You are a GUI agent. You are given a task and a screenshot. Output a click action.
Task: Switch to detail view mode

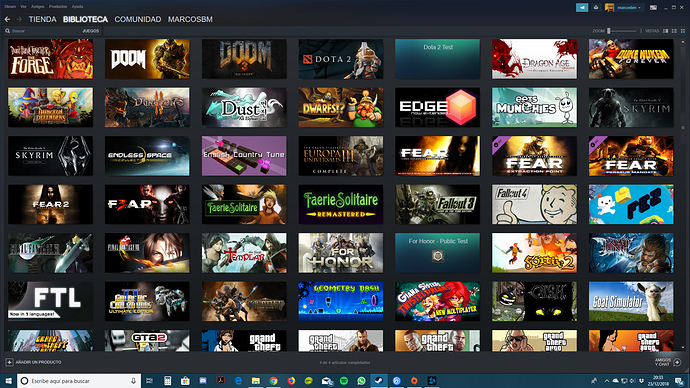click(x=665, y=31)
